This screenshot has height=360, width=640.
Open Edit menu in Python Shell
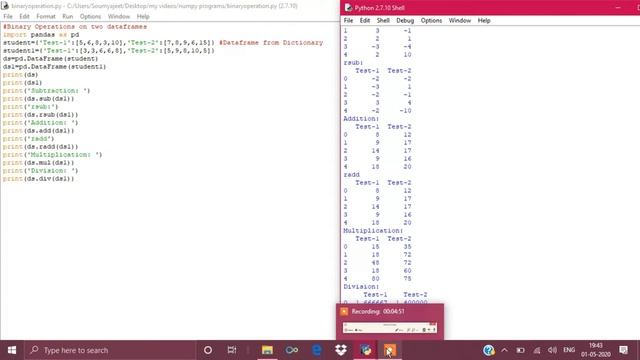coord(364,20)
